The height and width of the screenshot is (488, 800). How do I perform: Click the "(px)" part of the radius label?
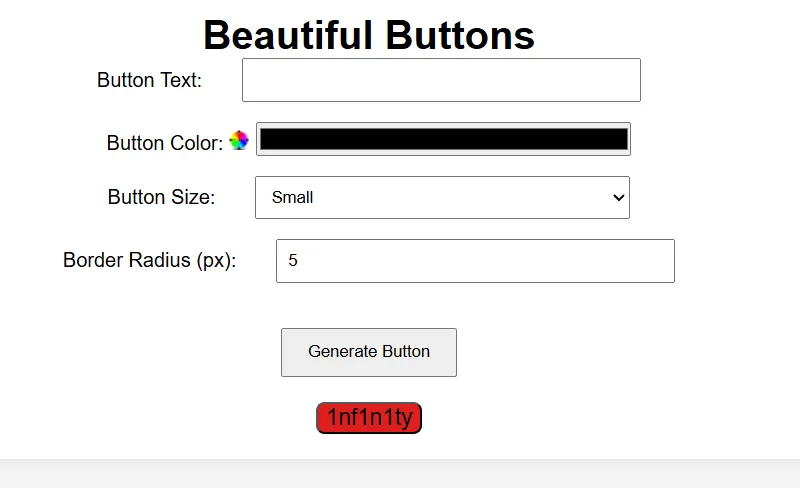(x=212, y=260)
